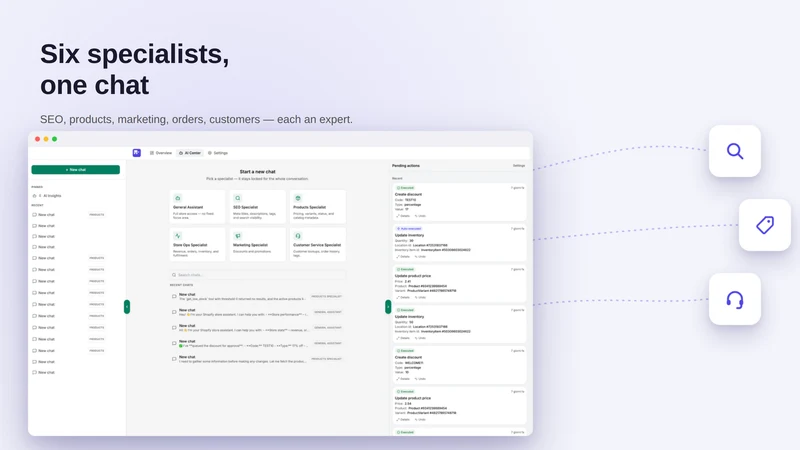Click 'Update product price' title with price 2.41

[x=413, y=276]
